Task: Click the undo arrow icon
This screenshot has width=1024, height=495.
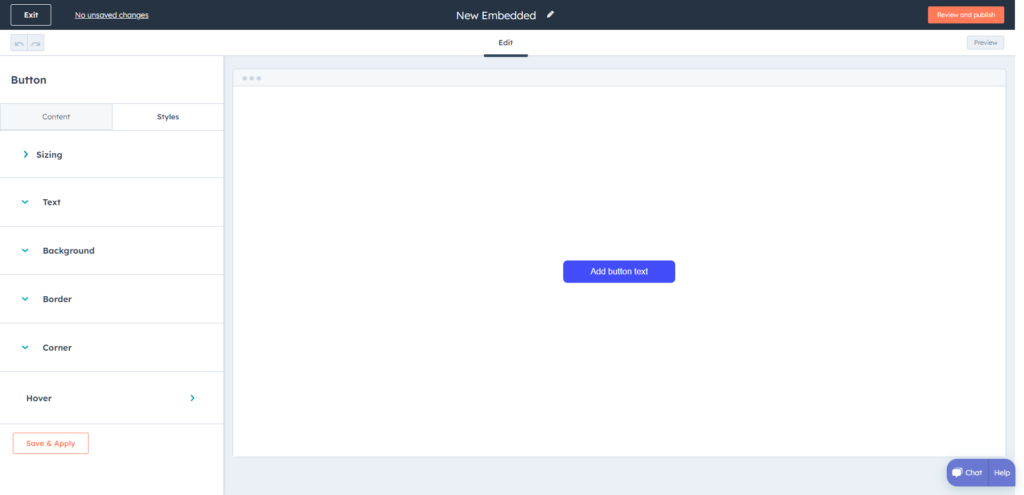Action: pyautogui.click(x=19, y=43)
